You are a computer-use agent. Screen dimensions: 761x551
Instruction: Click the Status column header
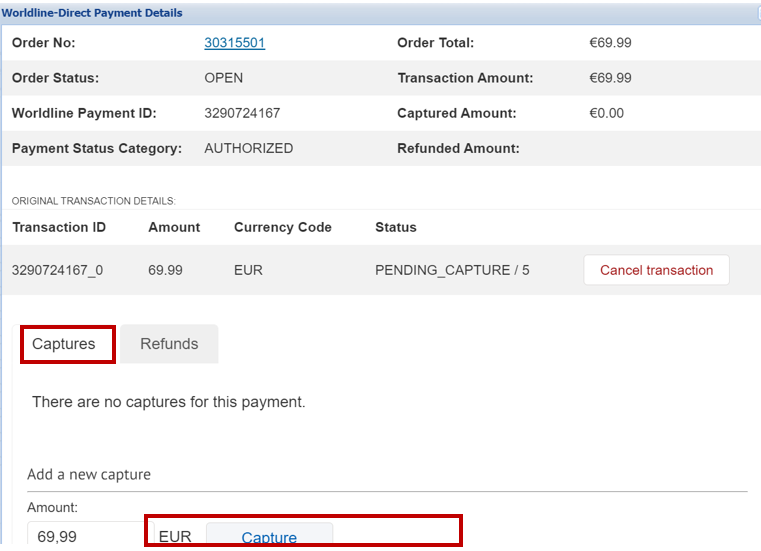[x=396, y=227]
